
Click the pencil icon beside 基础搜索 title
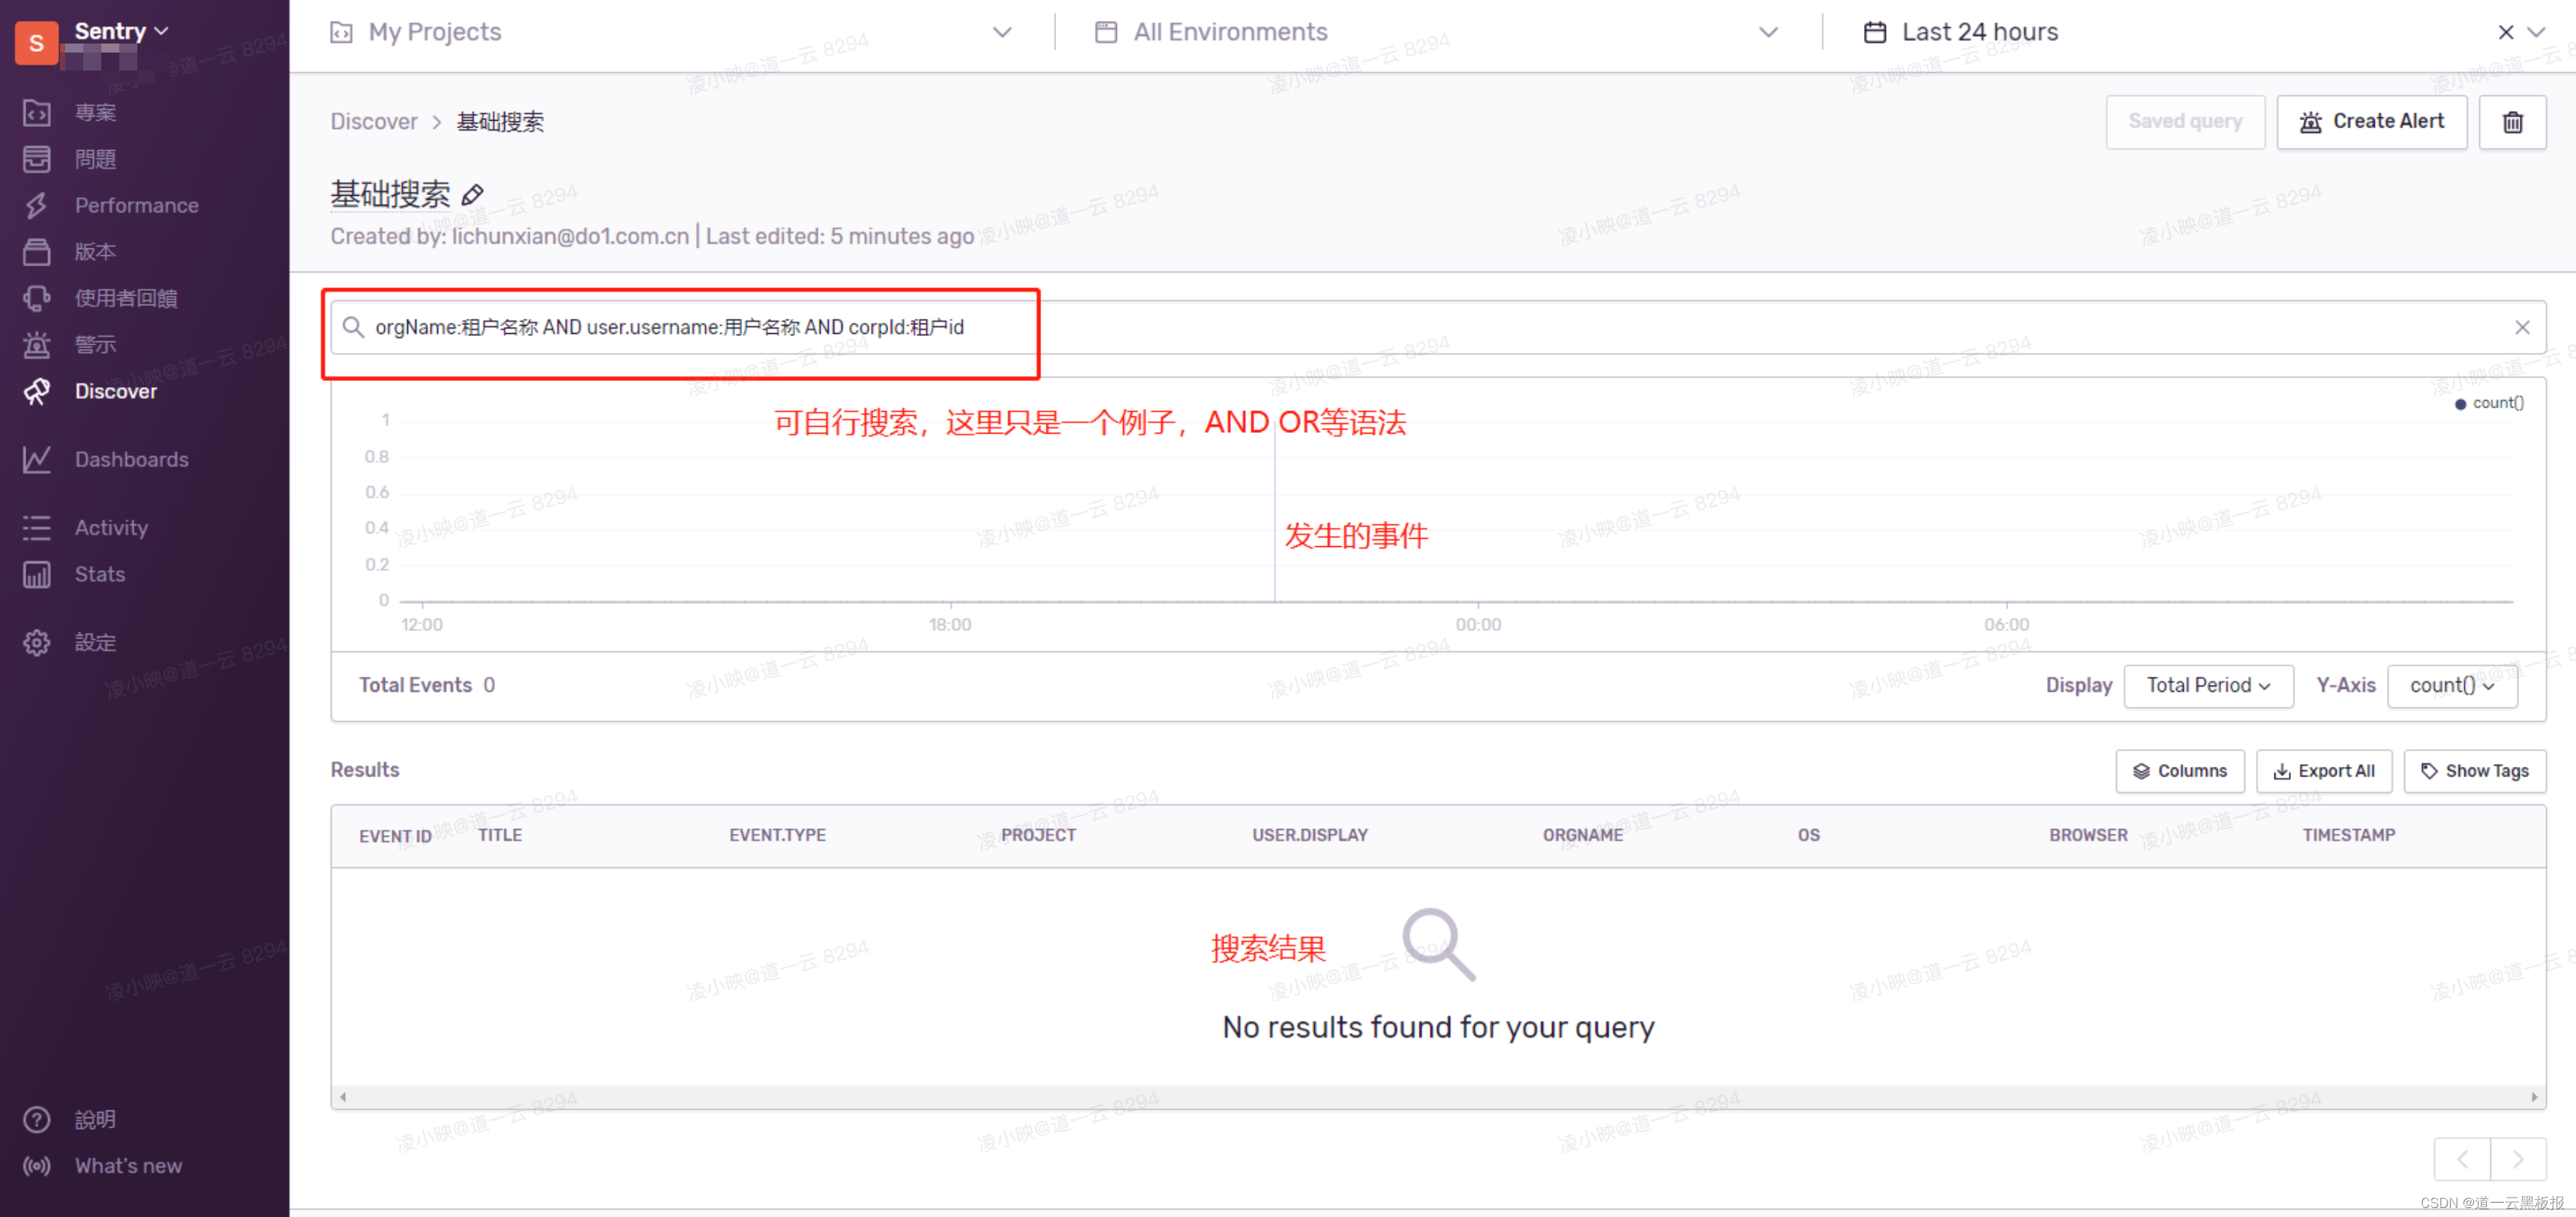coord(472,195)
